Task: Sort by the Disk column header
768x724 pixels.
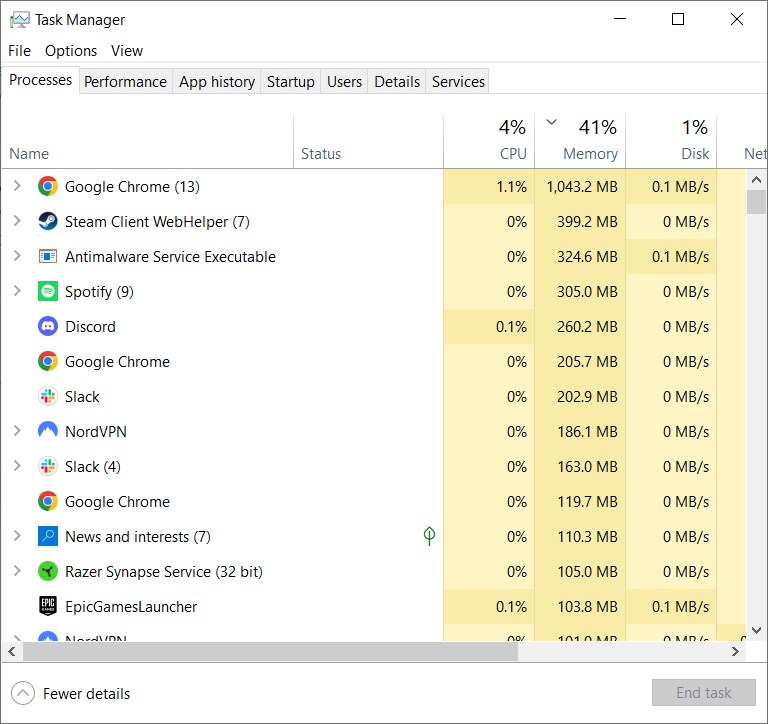Action: pyautogui.click(x=671, y=142)
